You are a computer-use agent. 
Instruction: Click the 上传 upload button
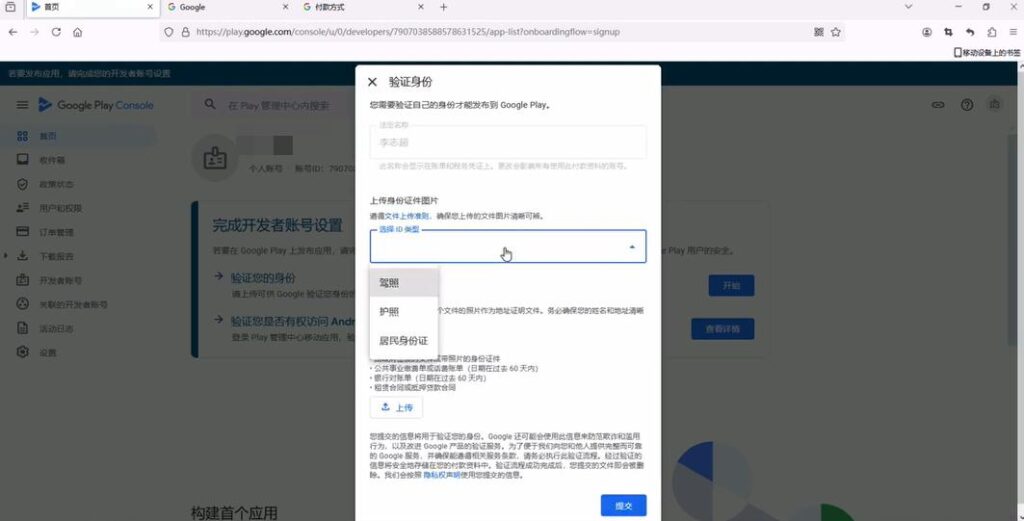coord(396,408)
